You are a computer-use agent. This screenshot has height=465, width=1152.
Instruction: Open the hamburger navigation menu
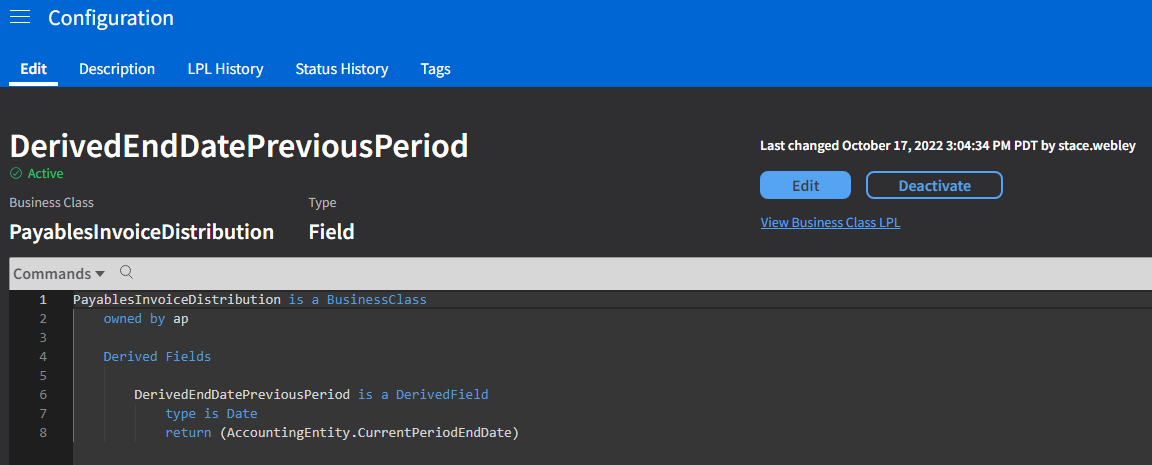pyautogui.click(x=20, y=18)
